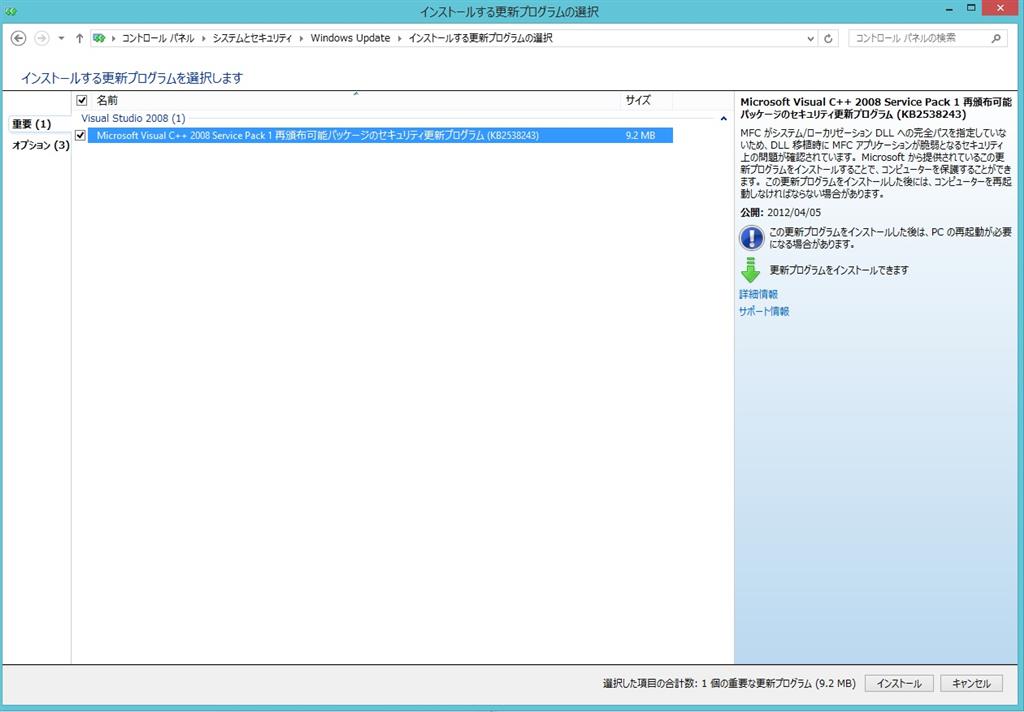Click the Windows Update address bar icon
Viewport: 1024px width, 712px height.
[x=99, y=39]
